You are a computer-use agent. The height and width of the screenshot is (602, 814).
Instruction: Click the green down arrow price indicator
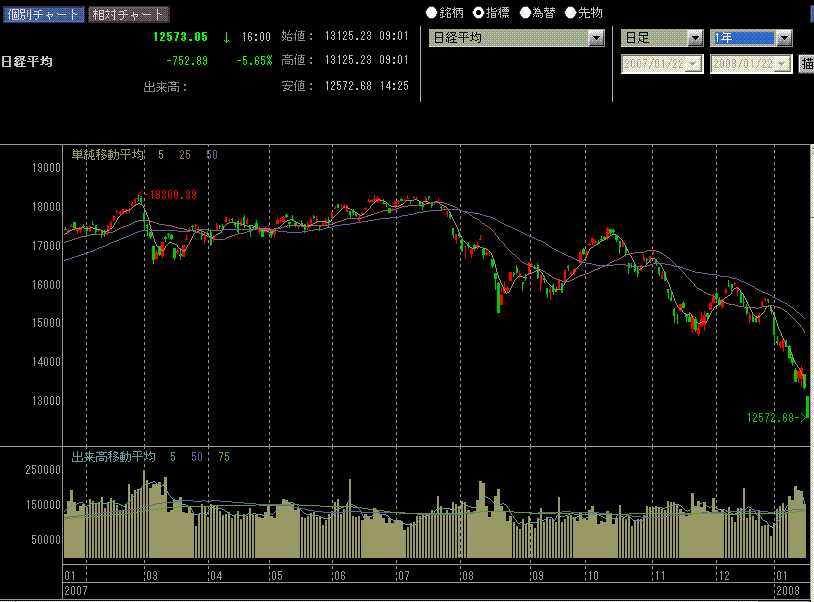tap(227, 37)
